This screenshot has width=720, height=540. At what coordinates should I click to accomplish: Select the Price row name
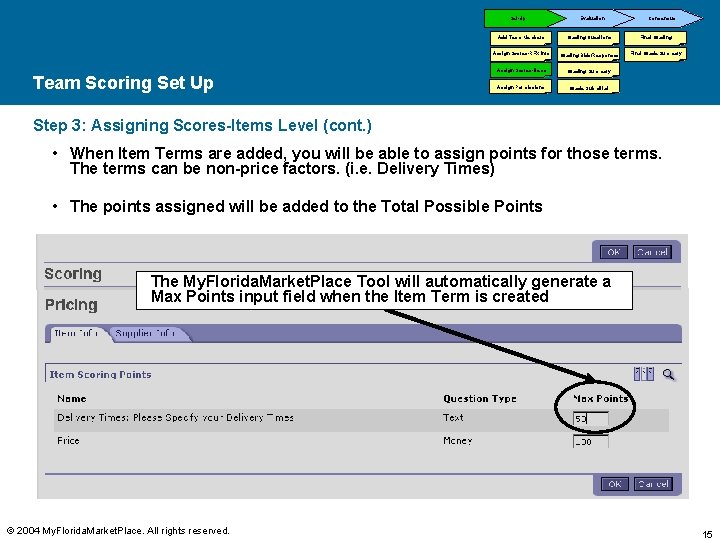68,441
